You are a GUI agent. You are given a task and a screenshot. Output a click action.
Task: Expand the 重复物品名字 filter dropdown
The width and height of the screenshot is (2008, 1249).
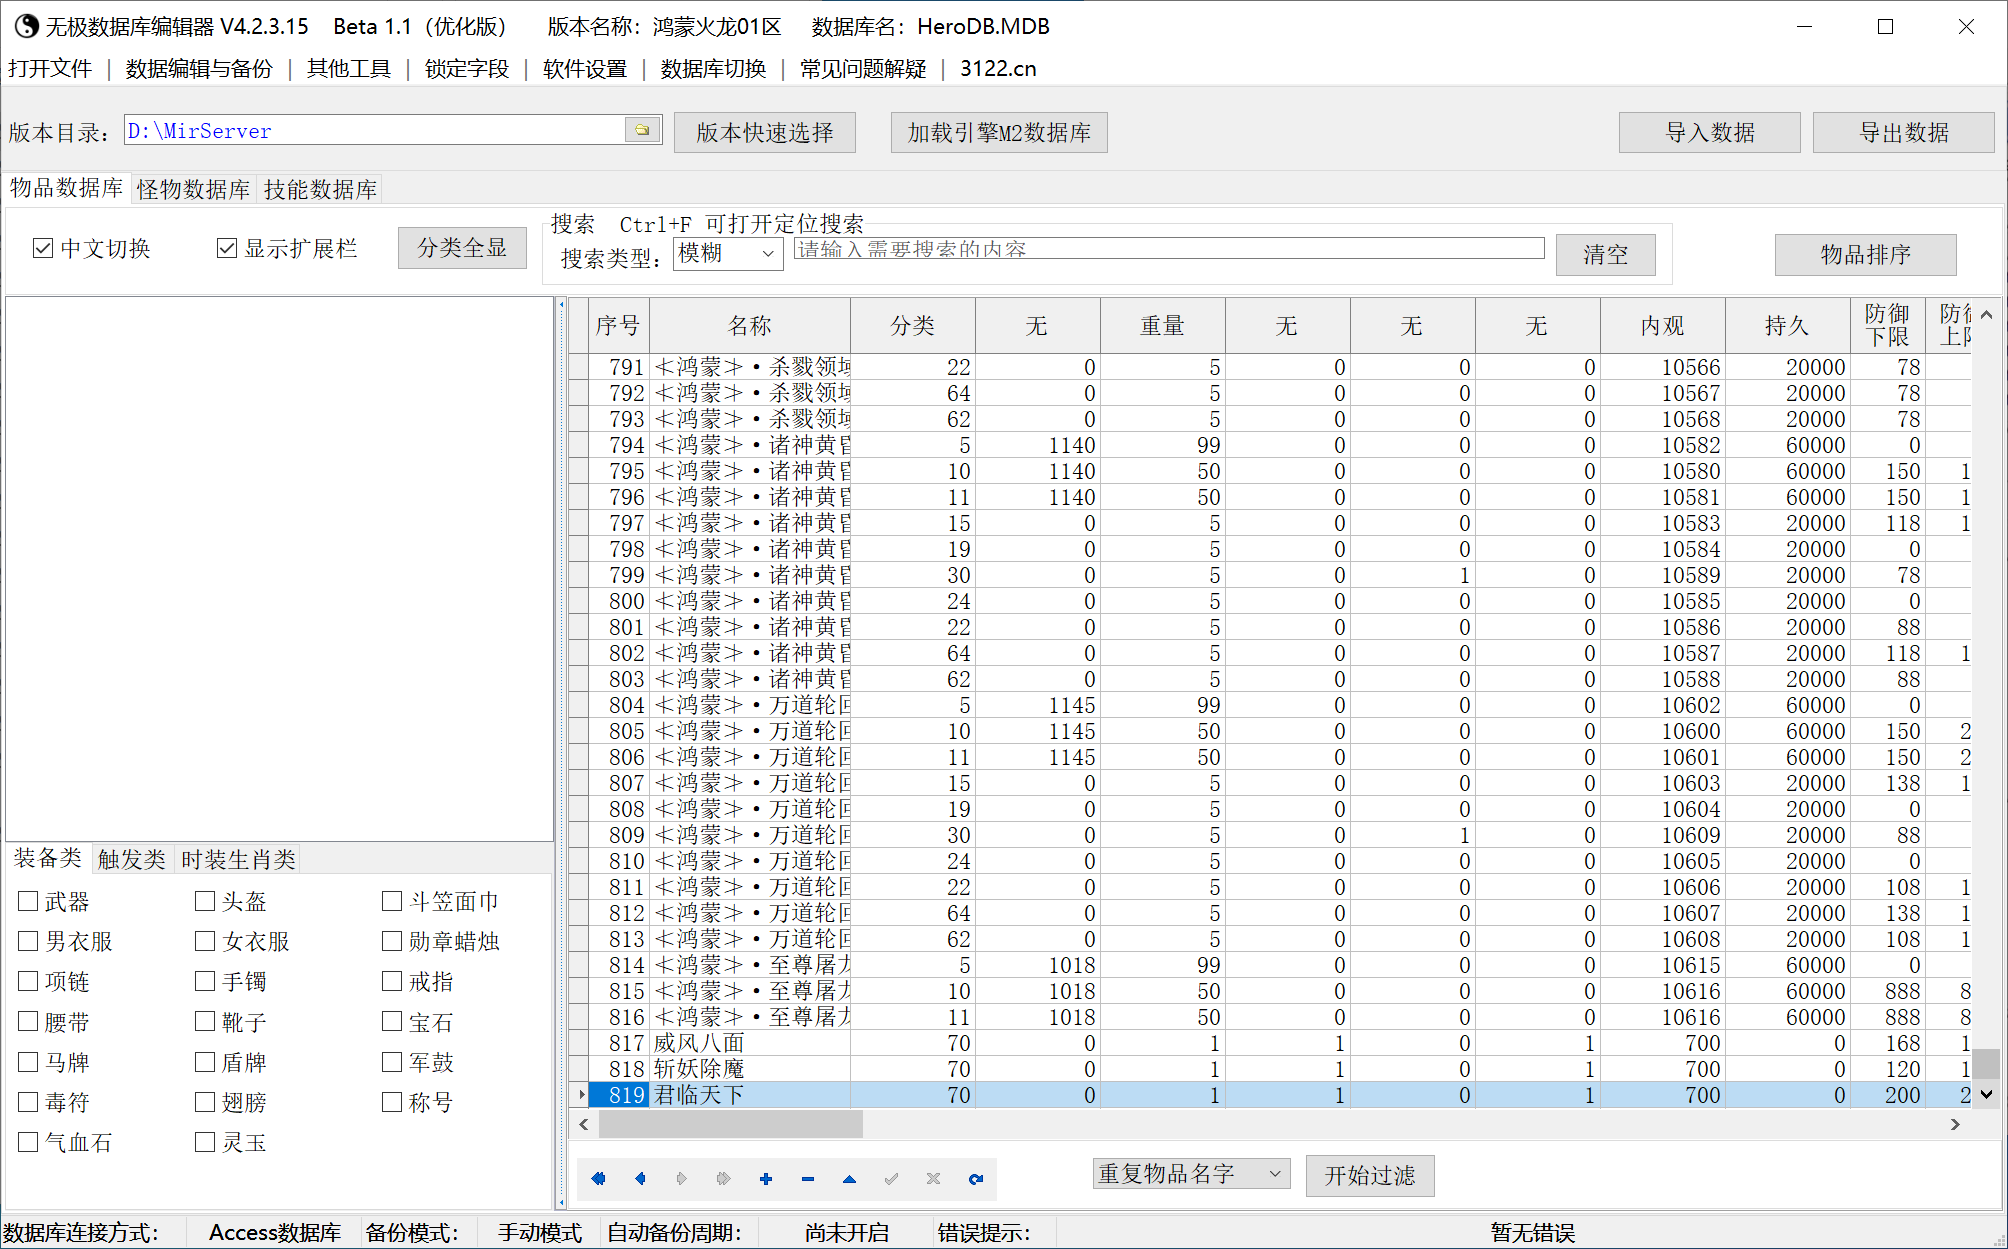click(x=1191, y=1174)
